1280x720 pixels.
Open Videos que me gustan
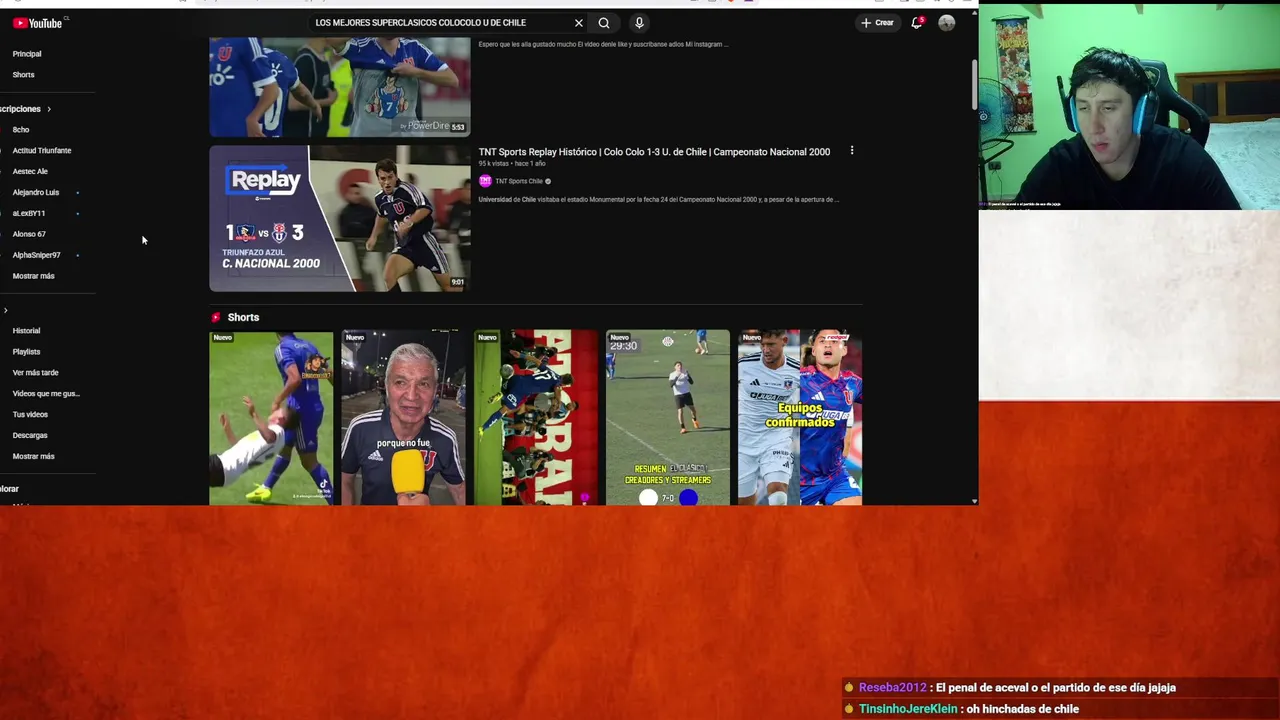tap(46, 394)
